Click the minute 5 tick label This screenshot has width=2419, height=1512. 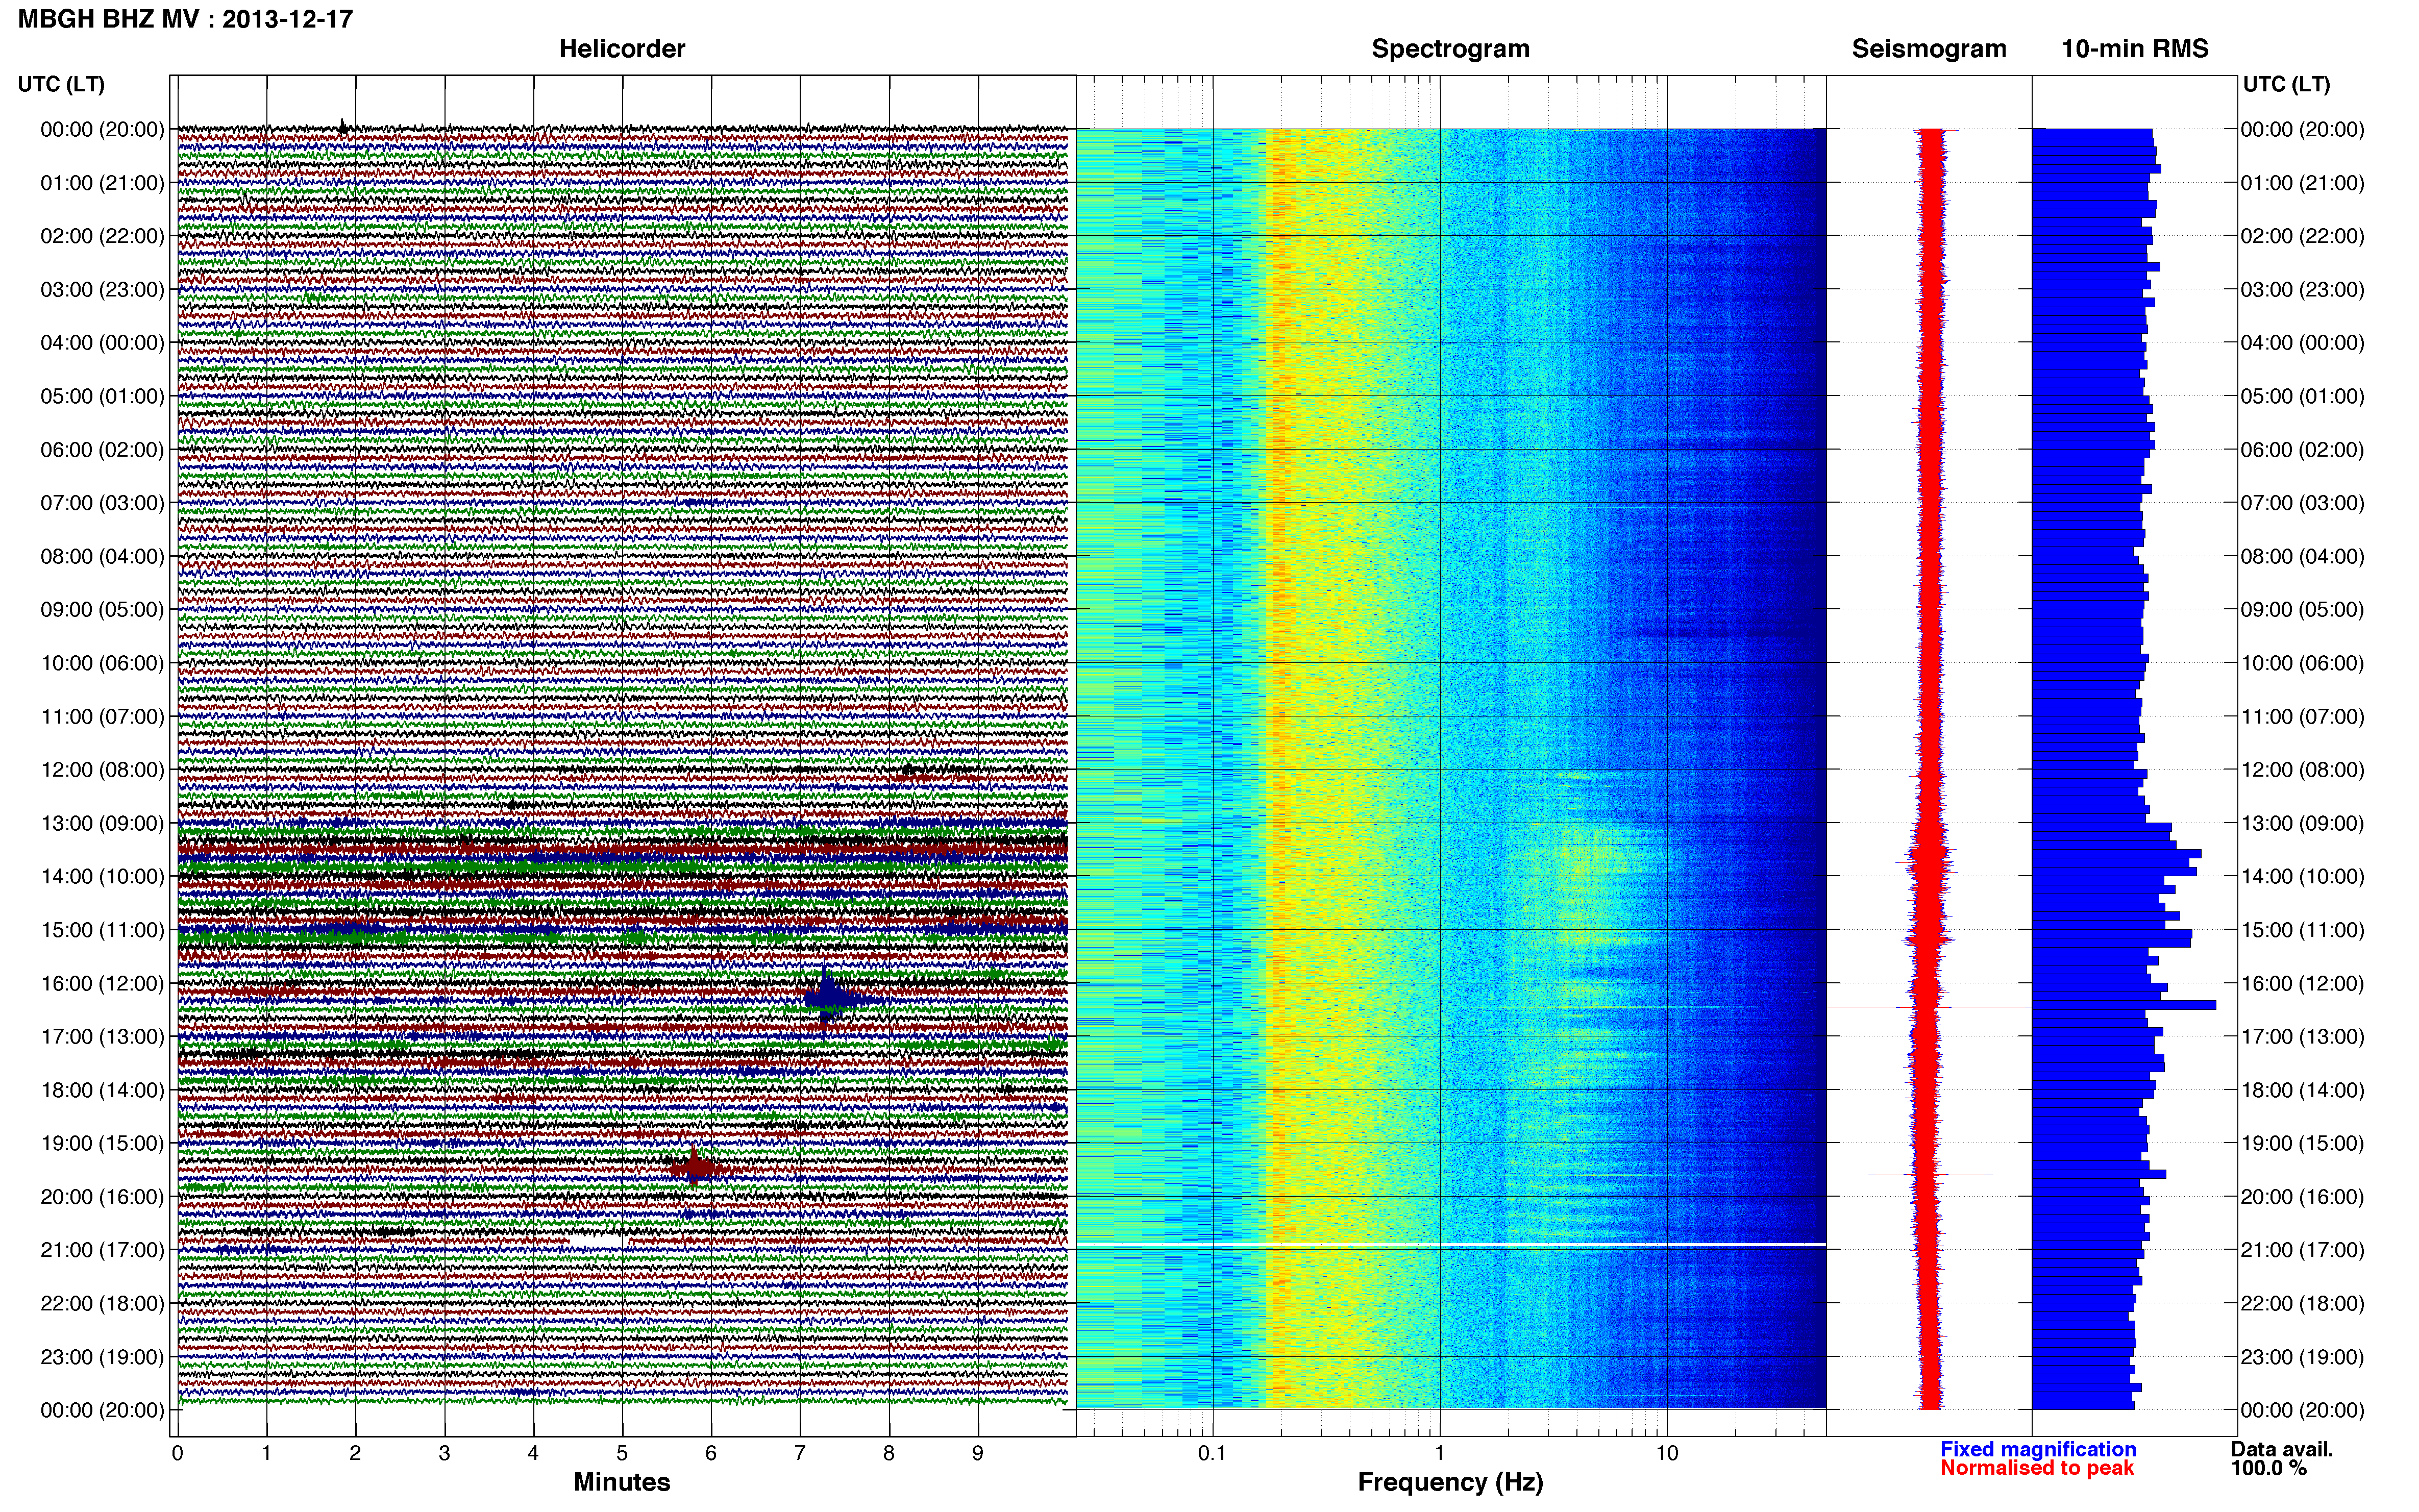point(622,1453)
